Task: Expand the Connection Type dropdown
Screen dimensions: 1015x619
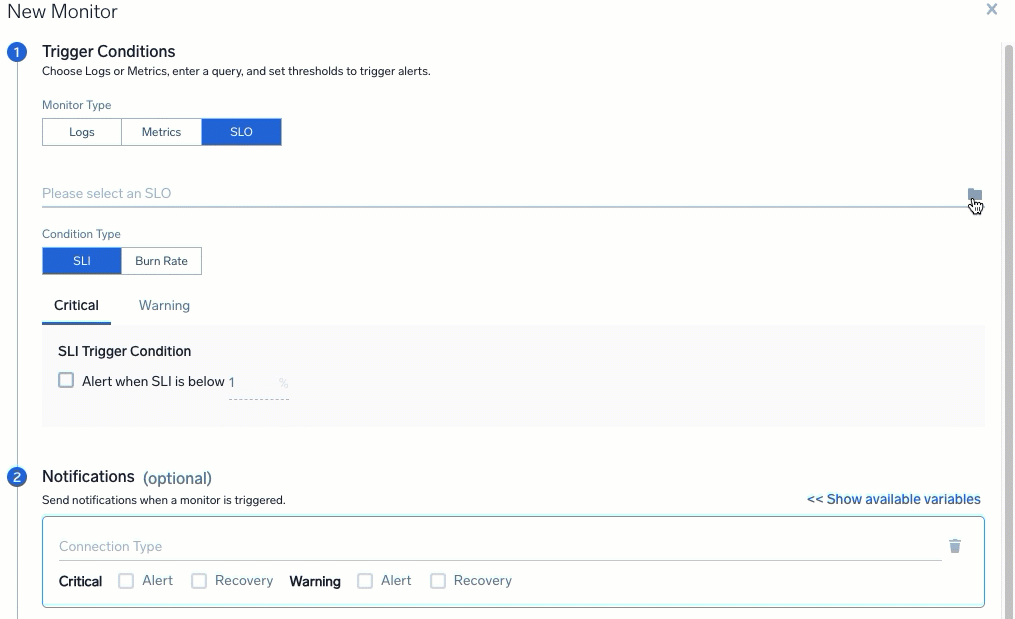Action: 500,546
